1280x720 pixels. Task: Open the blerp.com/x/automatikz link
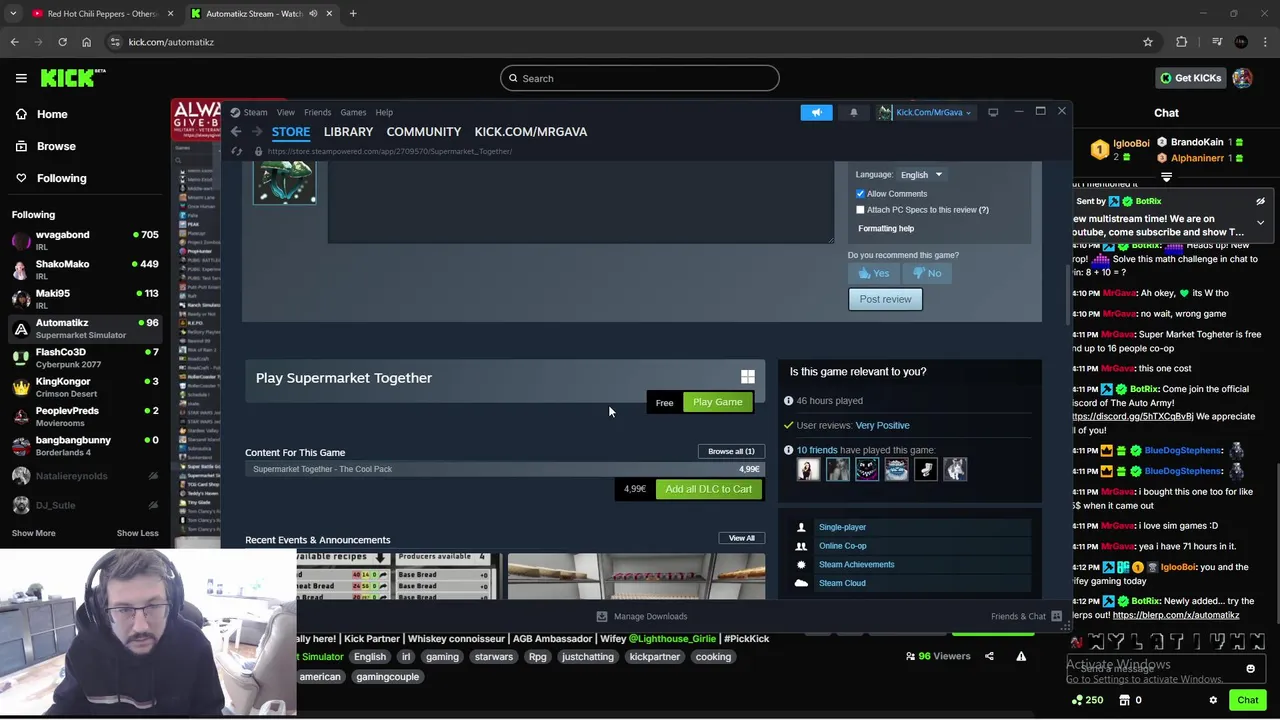click(x=1176, y=615)
